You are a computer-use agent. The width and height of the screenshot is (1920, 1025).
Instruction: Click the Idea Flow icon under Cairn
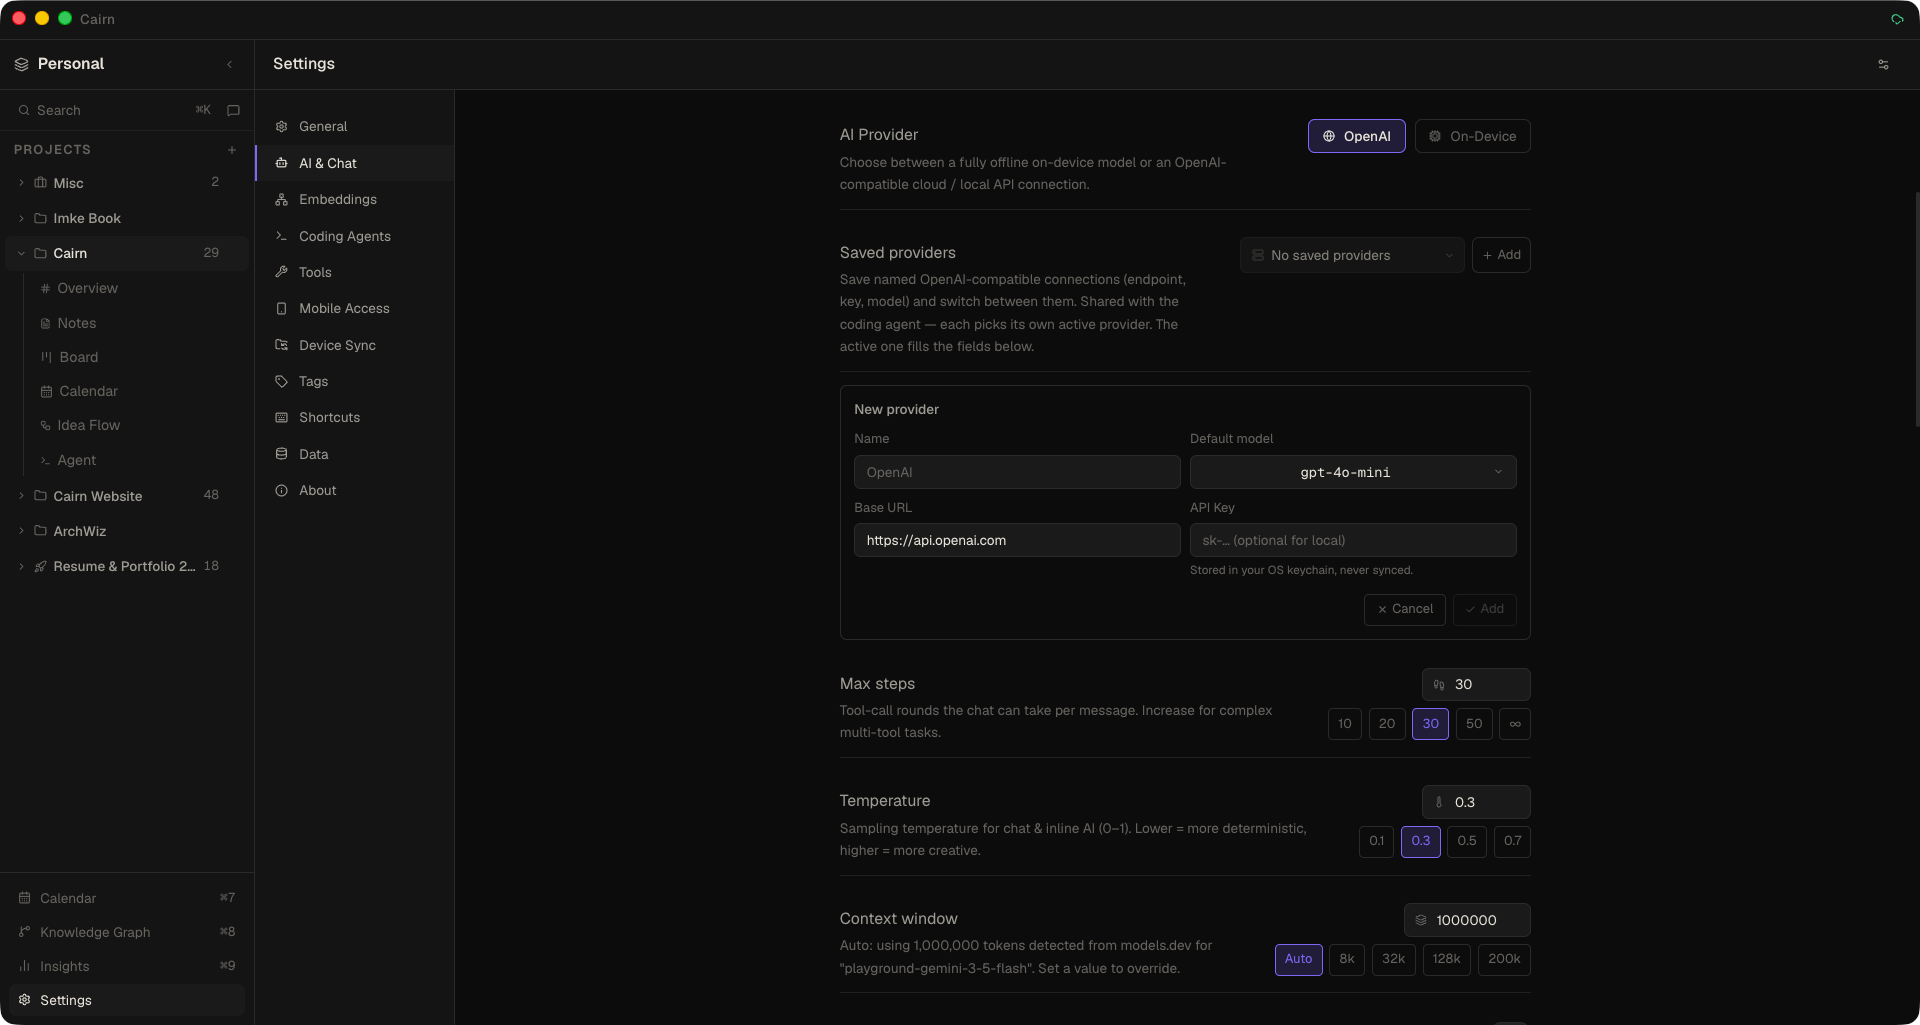(x=46, y=426)
